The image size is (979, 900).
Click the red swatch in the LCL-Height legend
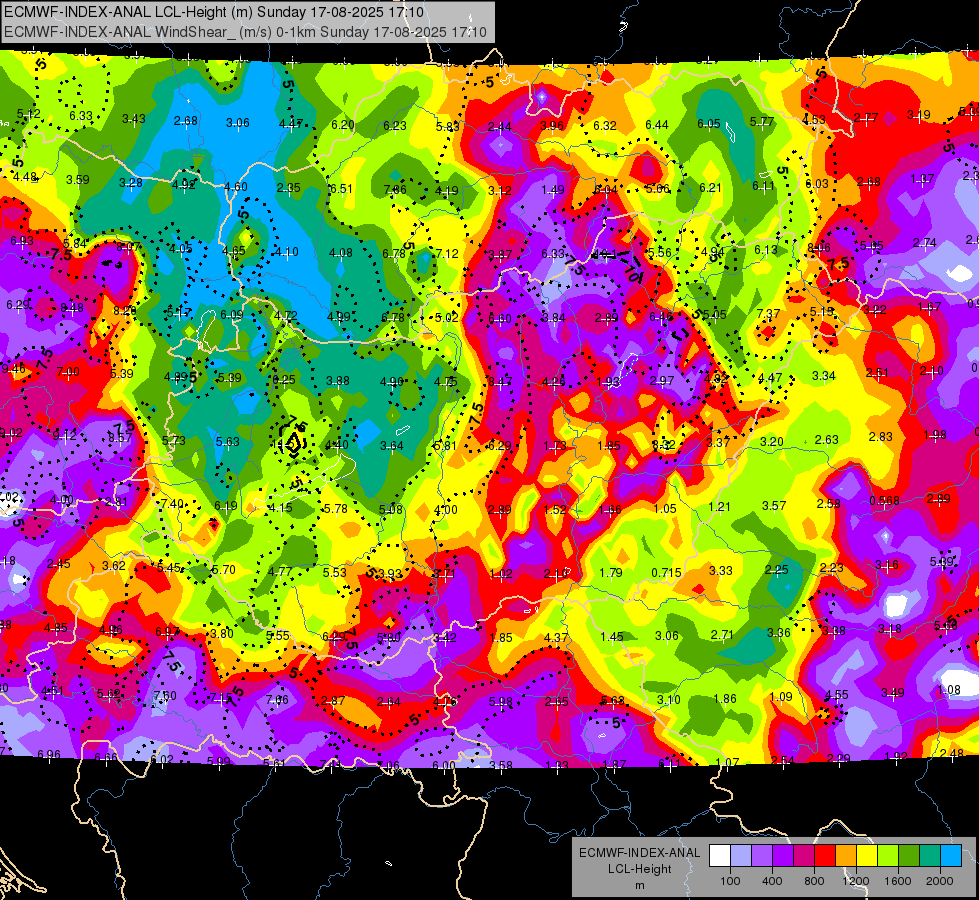(x=825, y=856)
